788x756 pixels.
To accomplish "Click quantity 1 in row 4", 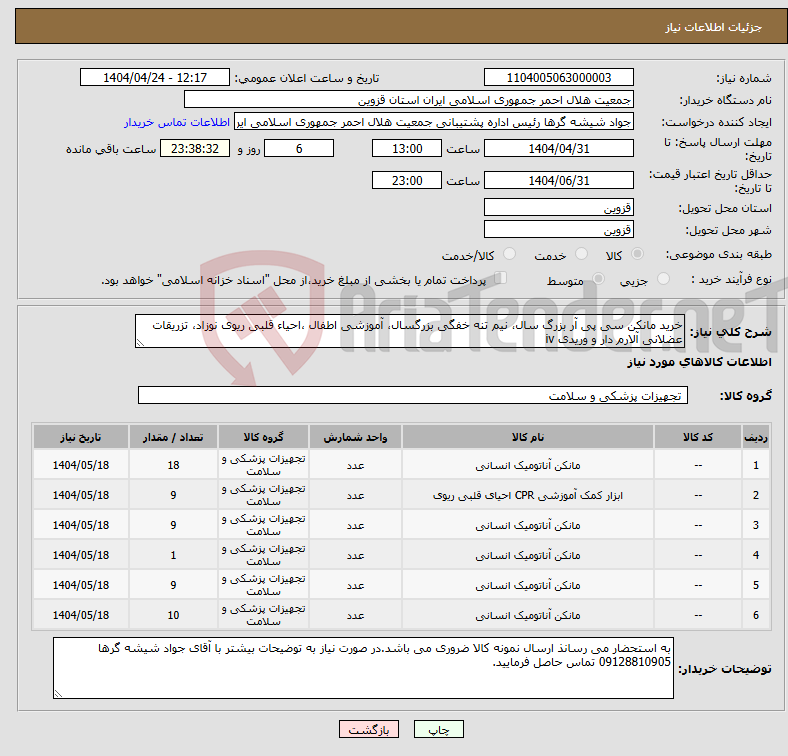I will [173, 555].
